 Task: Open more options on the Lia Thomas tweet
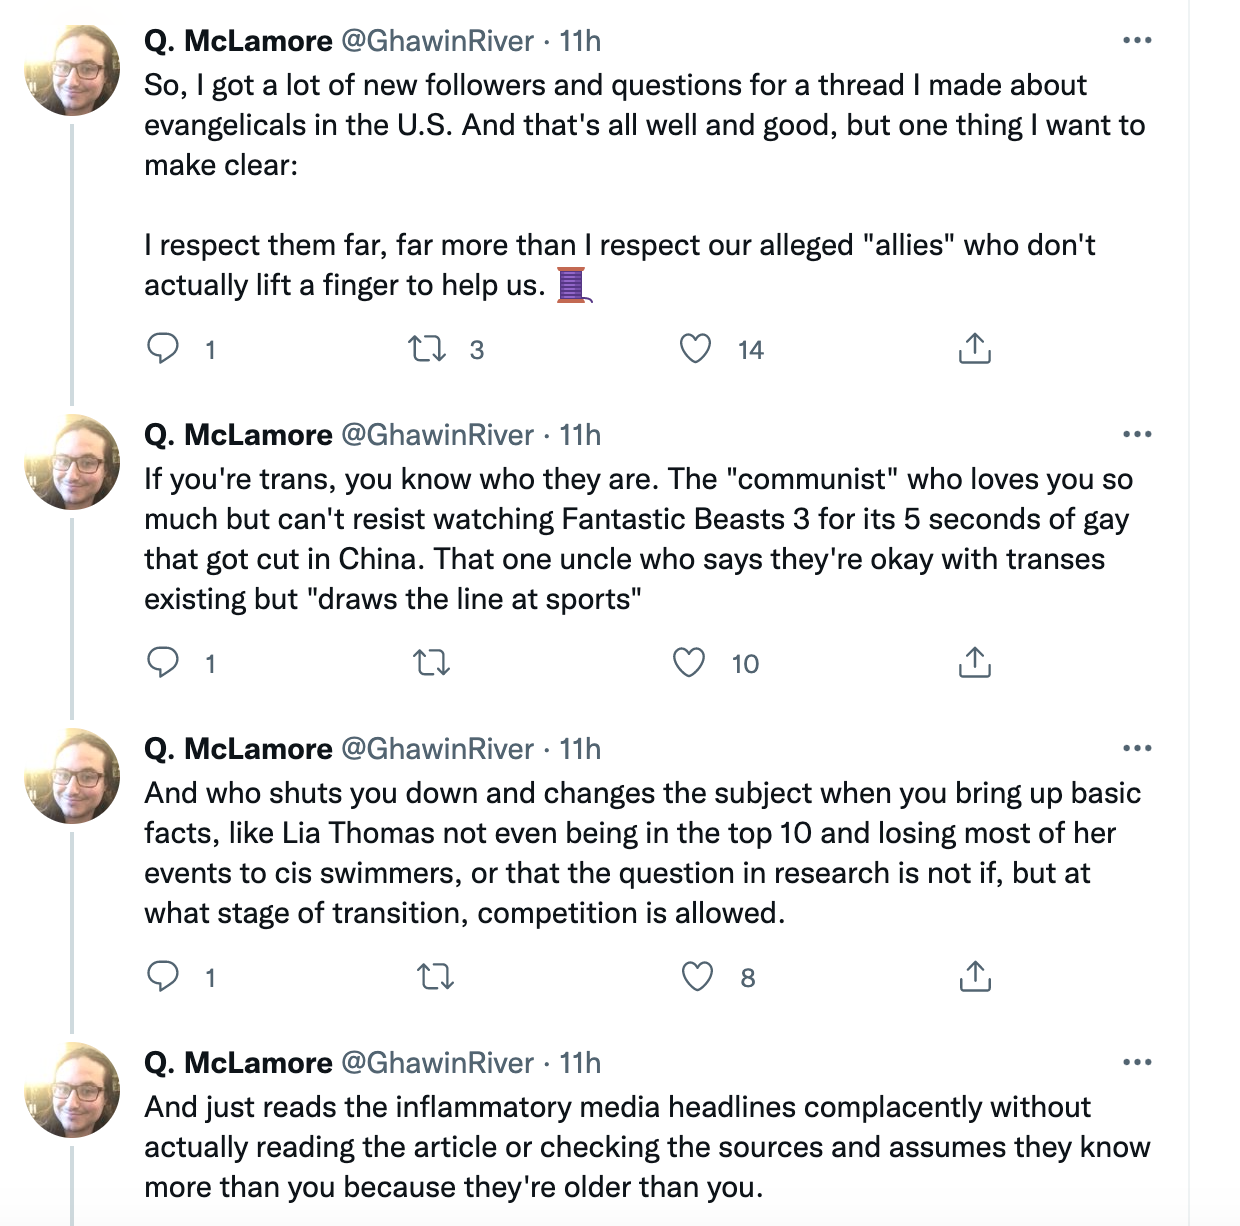click(1137, 748)
